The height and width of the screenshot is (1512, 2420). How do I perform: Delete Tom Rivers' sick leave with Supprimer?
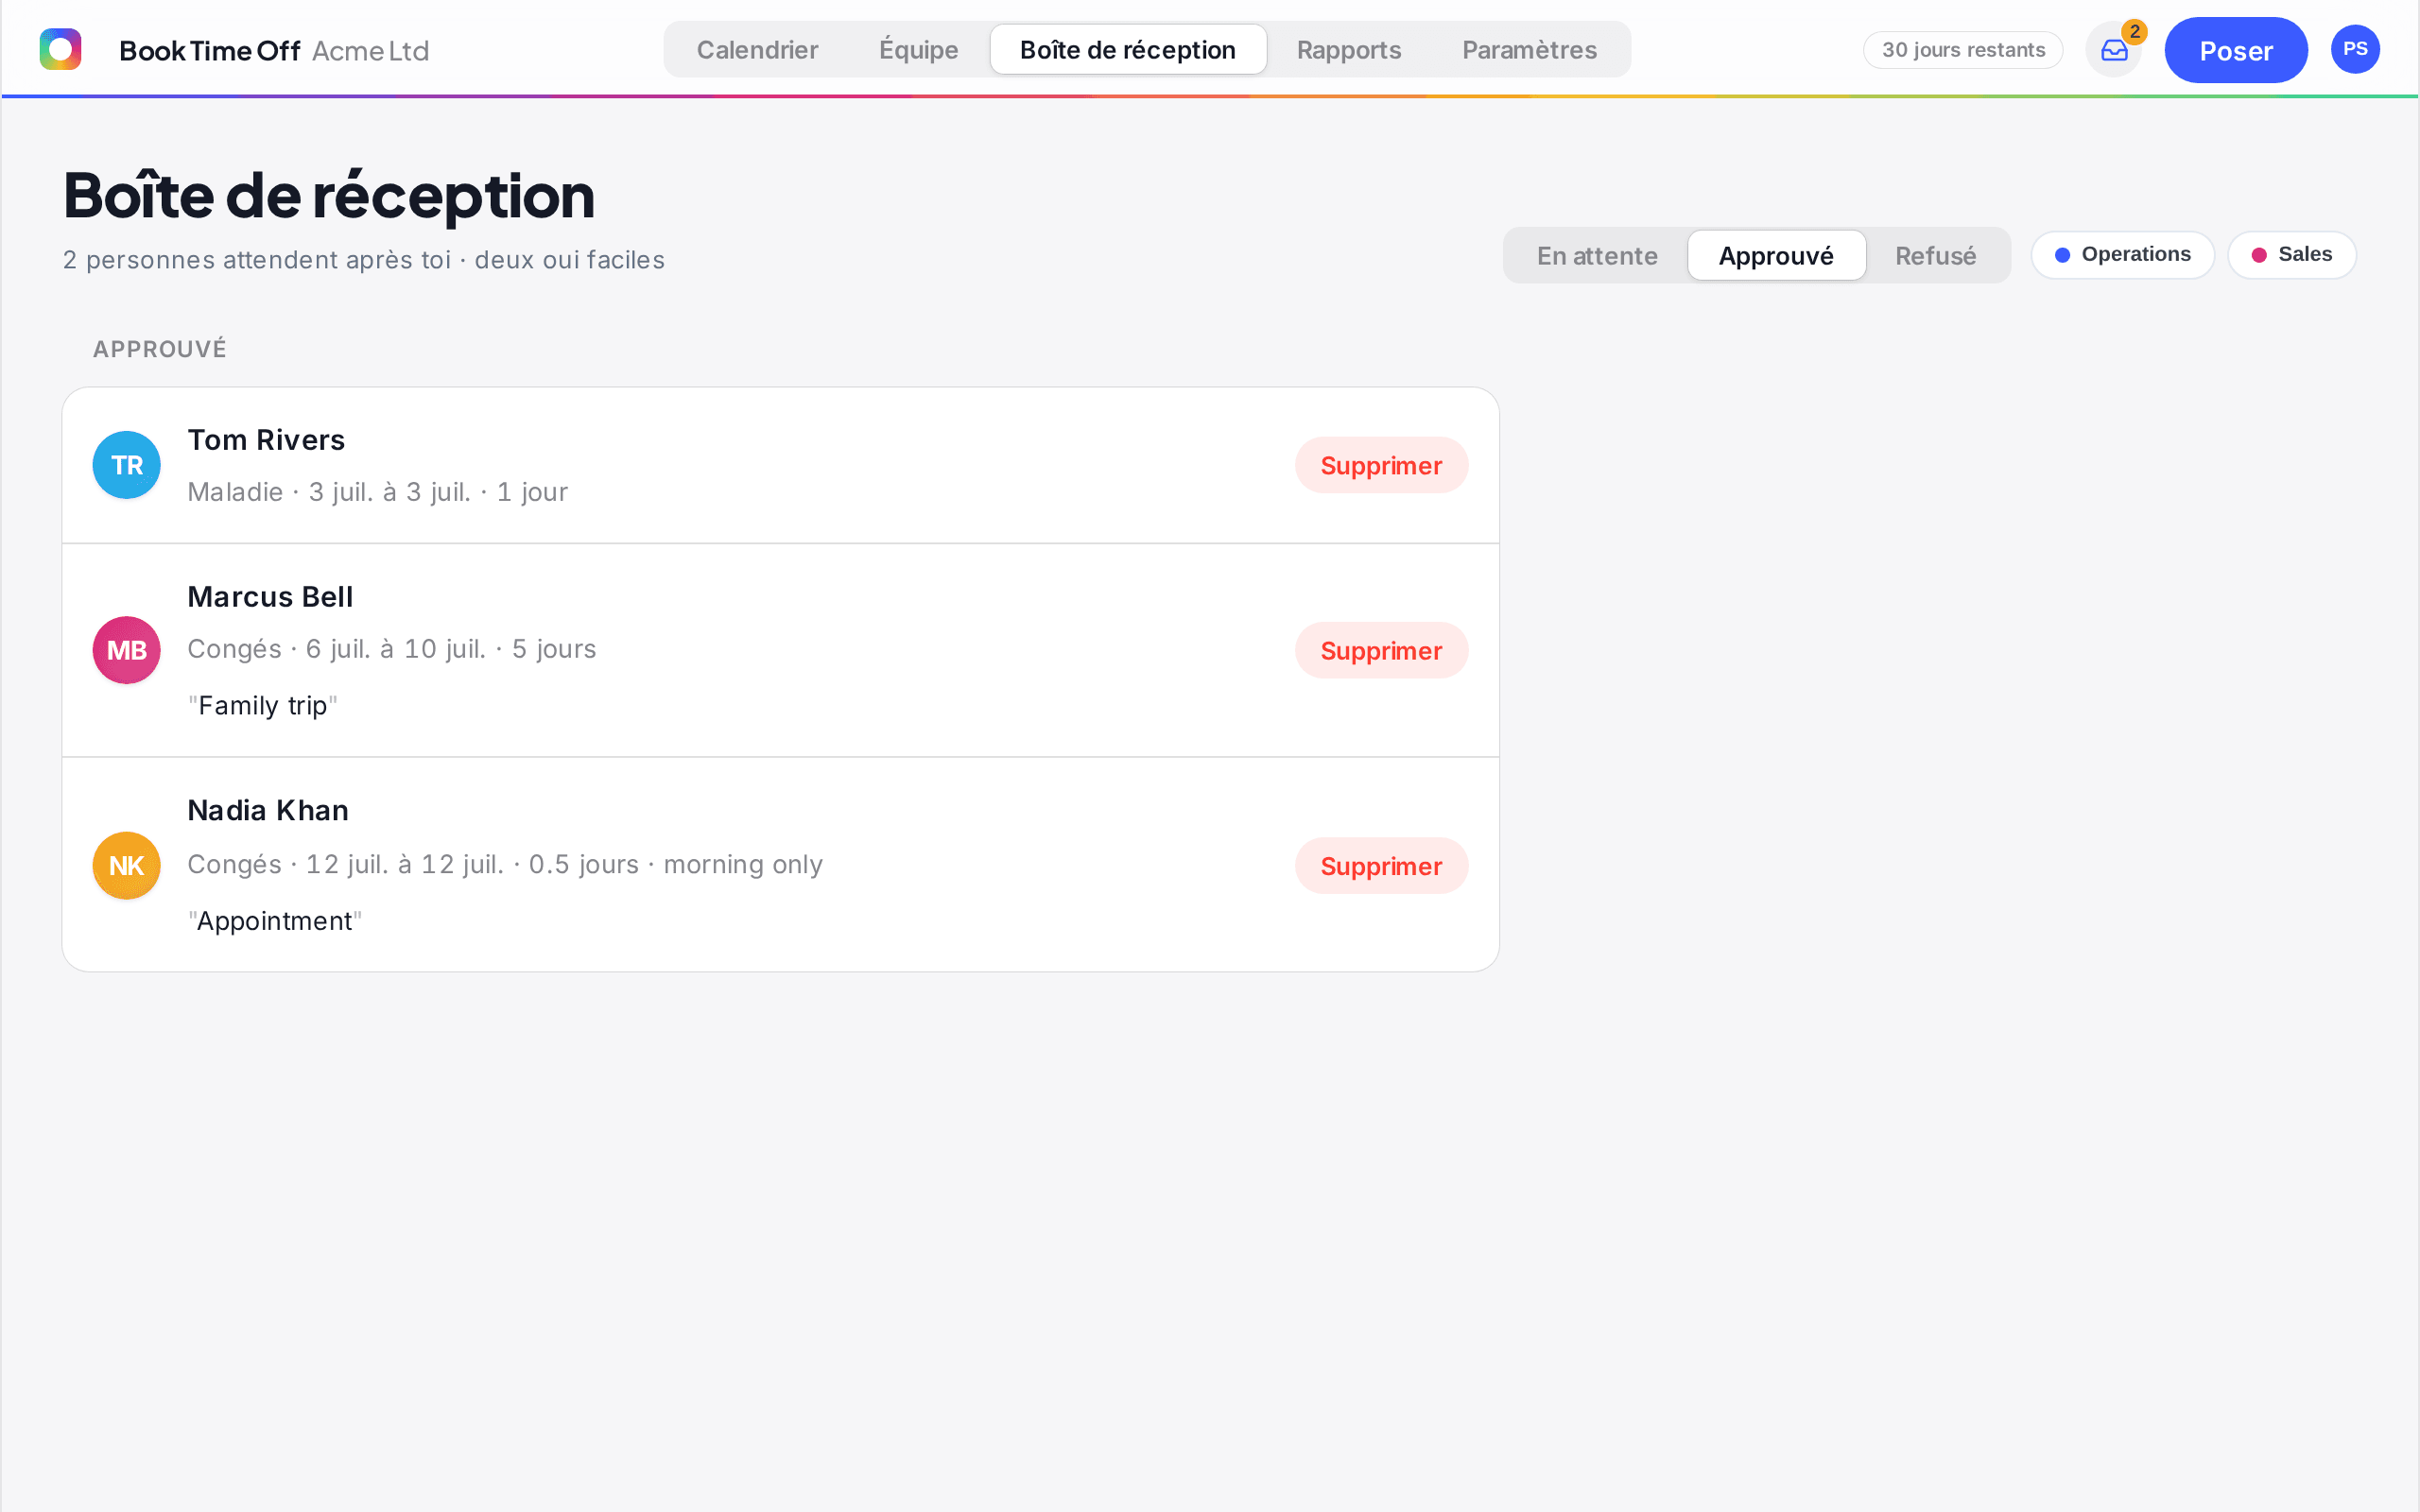coord(1381,465)
